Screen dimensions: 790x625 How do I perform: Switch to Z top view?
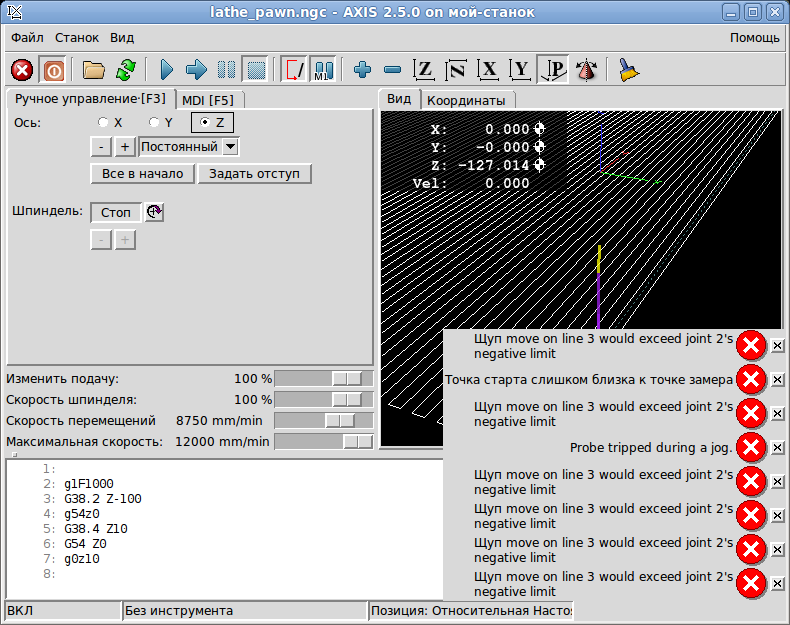[x=424, y=70]
